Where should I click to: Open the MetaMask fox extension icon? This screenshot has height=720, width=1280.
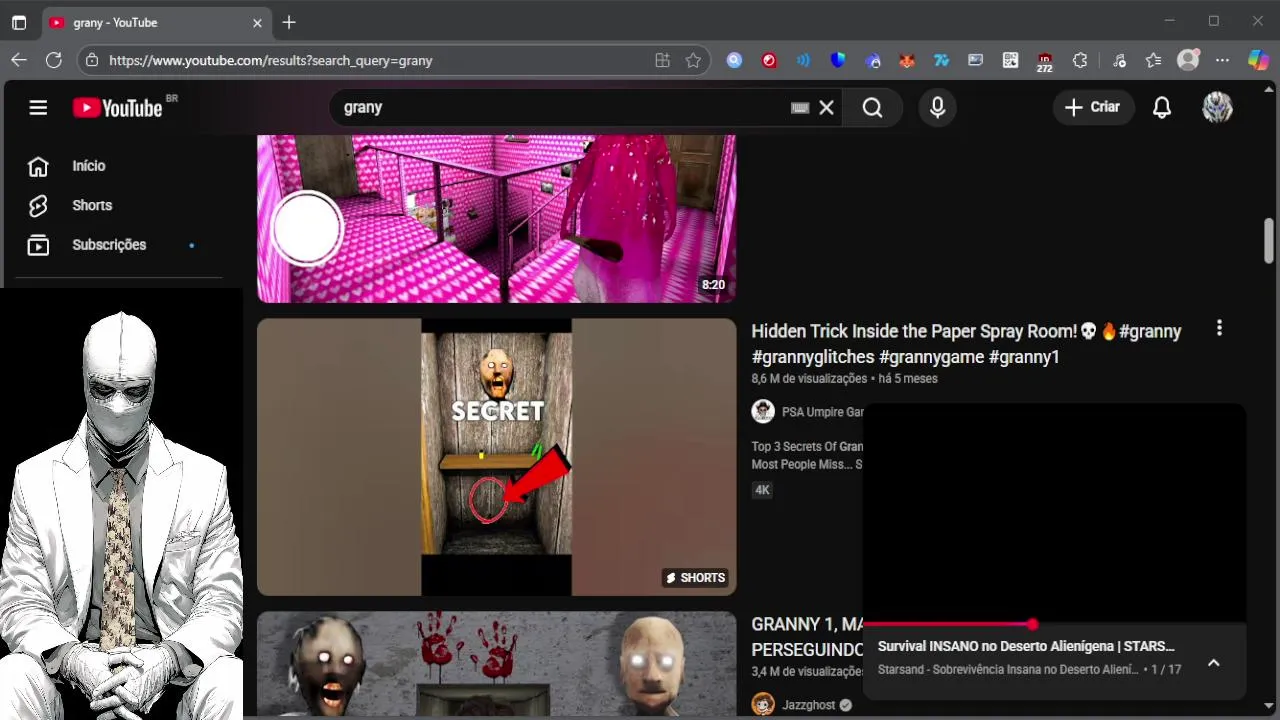coord(907,60)
